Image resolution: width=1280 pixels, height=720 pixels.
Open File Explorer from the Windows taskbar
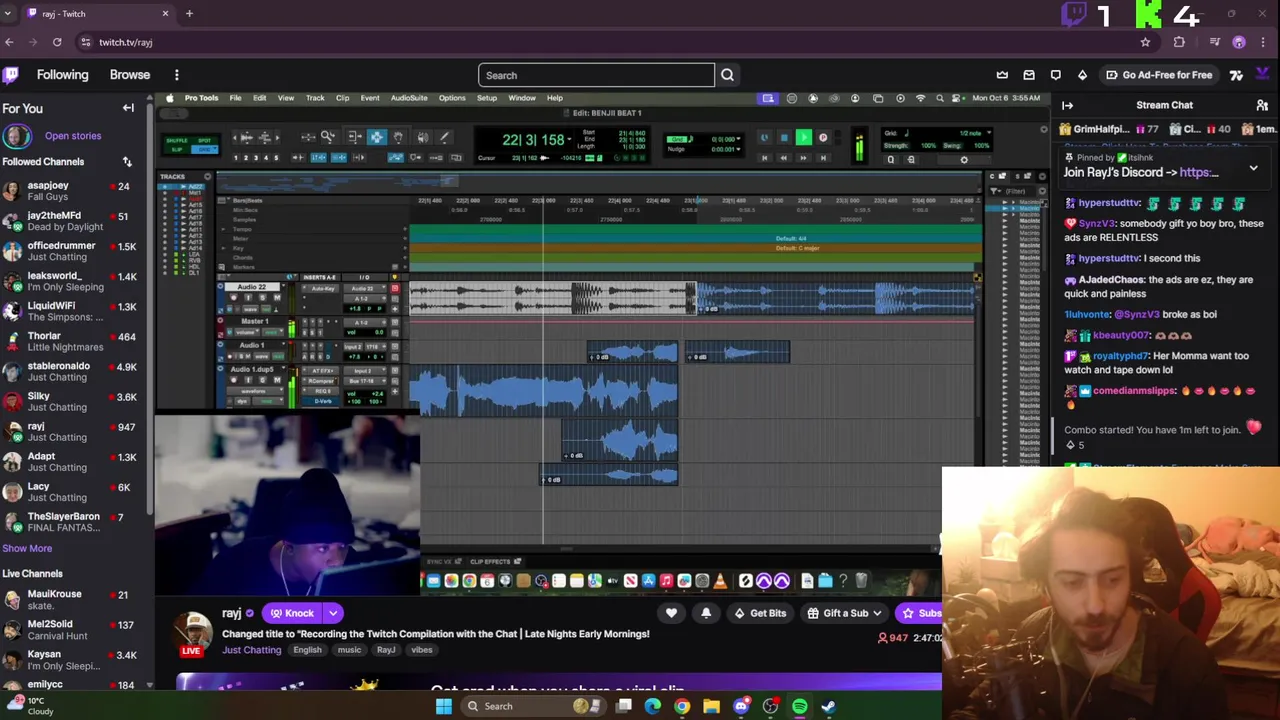tap(711, 706)
